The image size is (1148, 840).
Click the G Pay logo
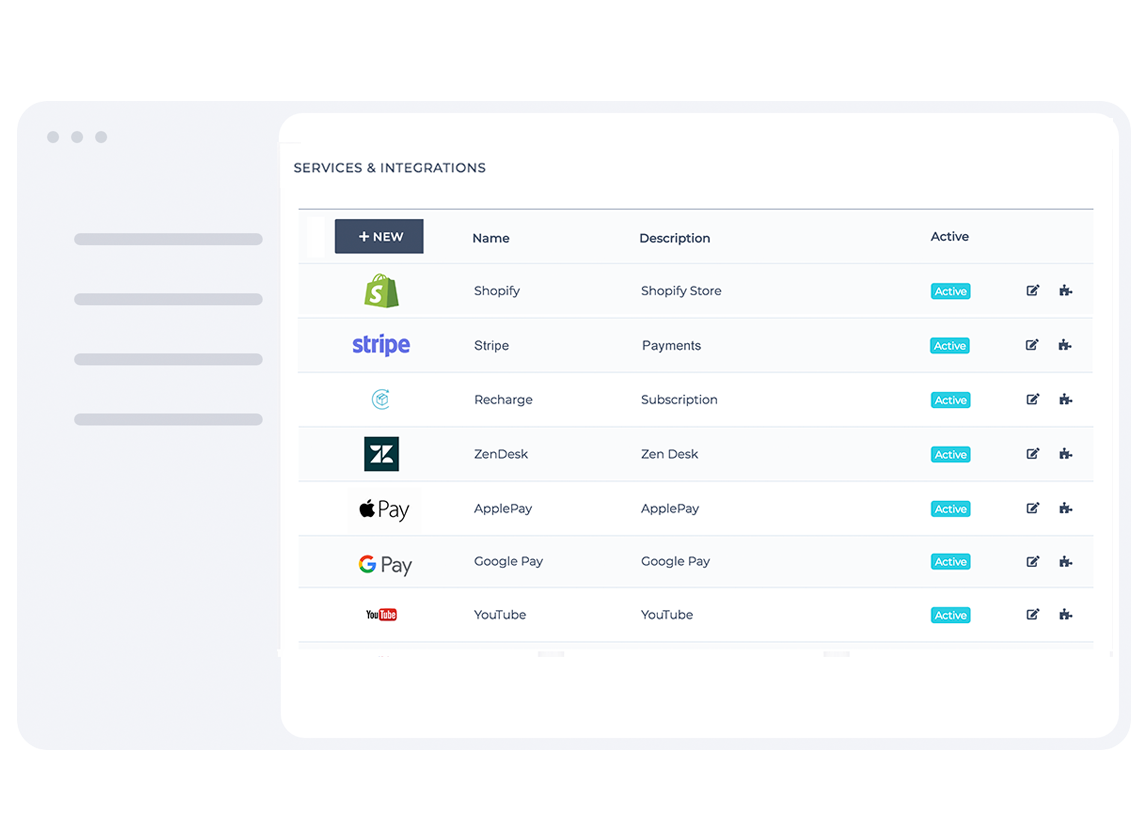385,565
